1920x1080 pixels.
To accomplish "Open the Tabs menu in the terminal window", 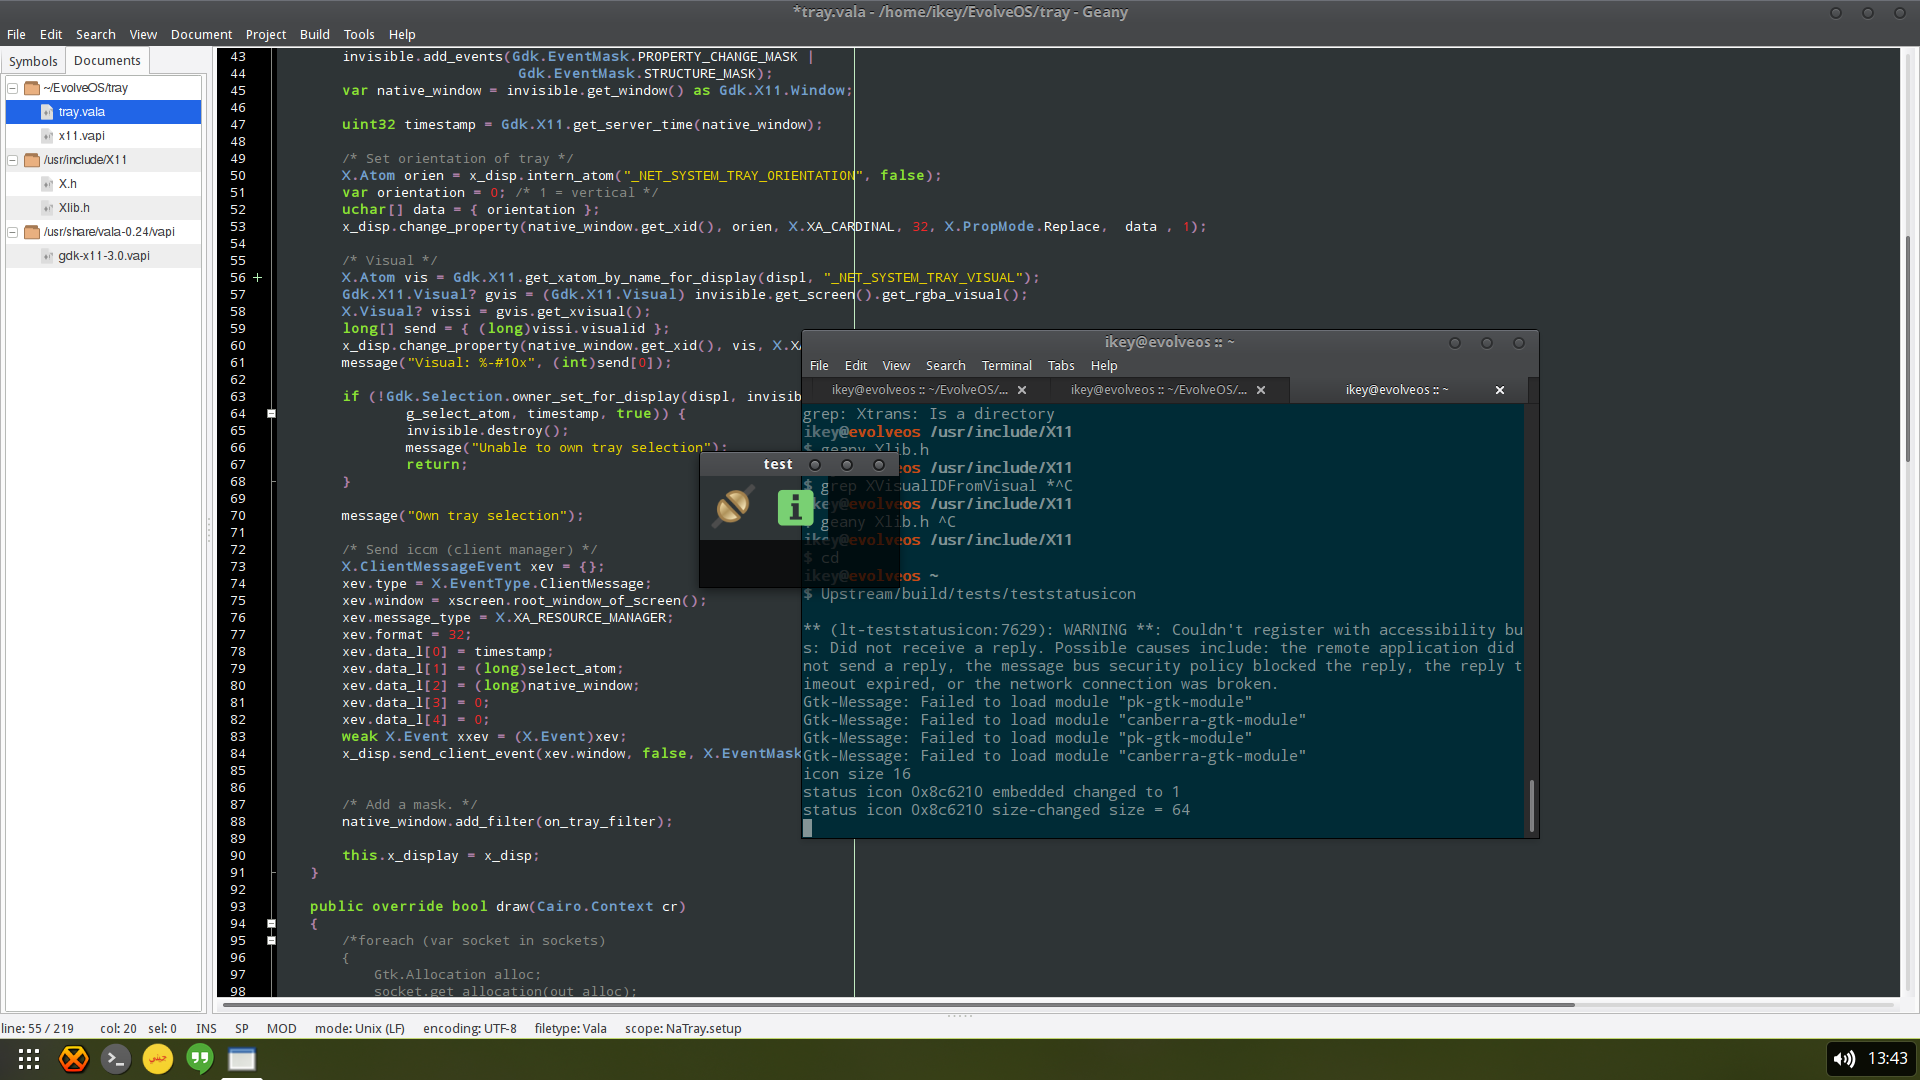I will click(1061, 366).
